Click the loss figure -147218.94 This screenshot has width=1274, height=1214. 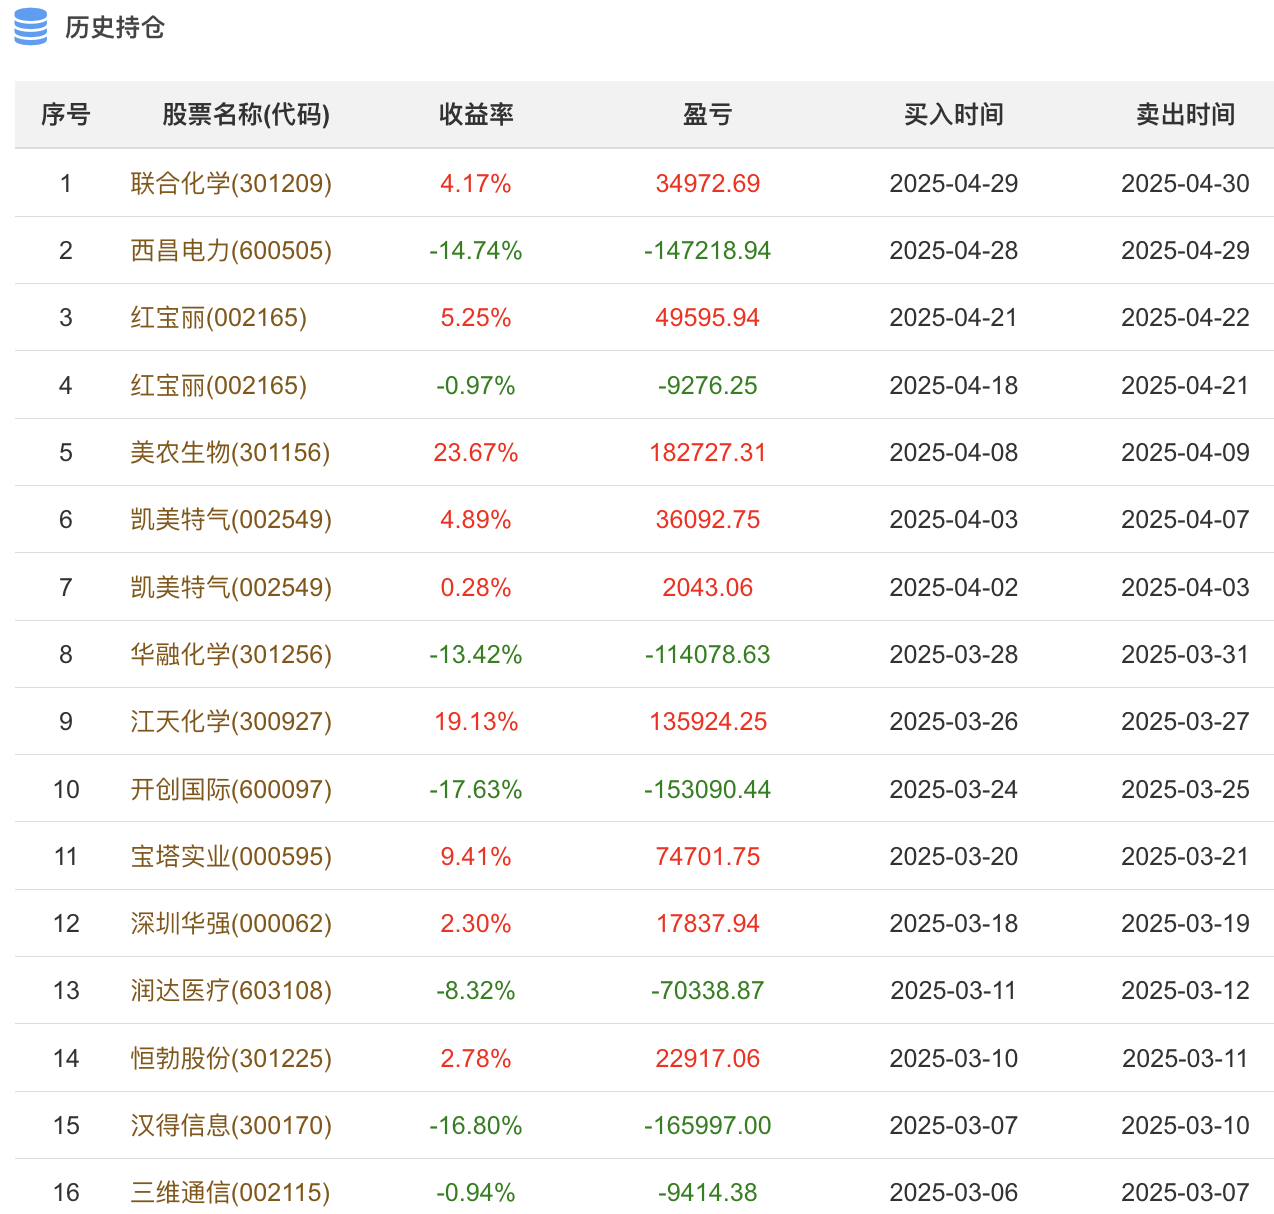[708, 251]
